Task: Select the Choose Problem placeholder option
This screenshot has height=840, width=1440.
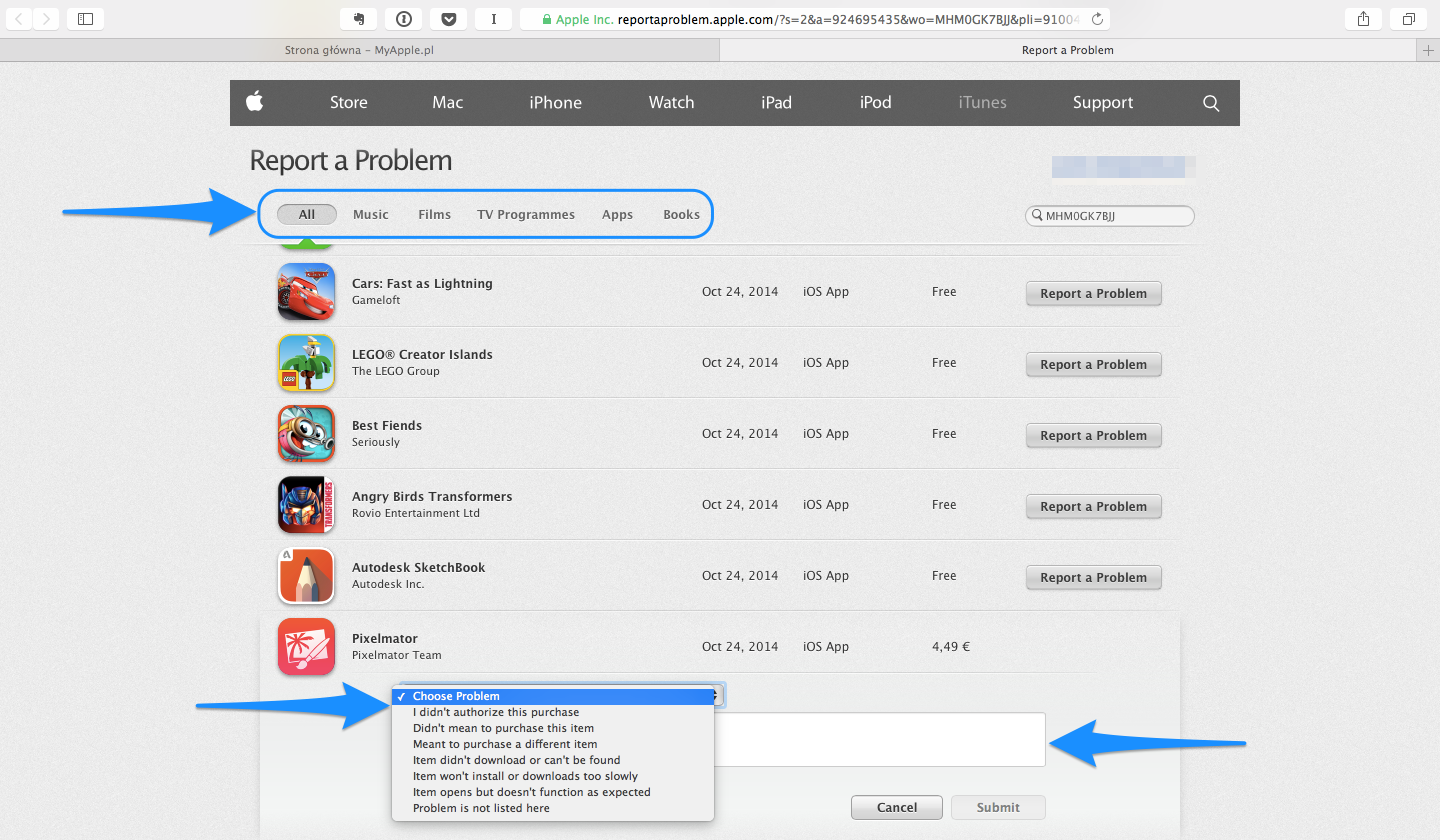Action: coord(553,696)
